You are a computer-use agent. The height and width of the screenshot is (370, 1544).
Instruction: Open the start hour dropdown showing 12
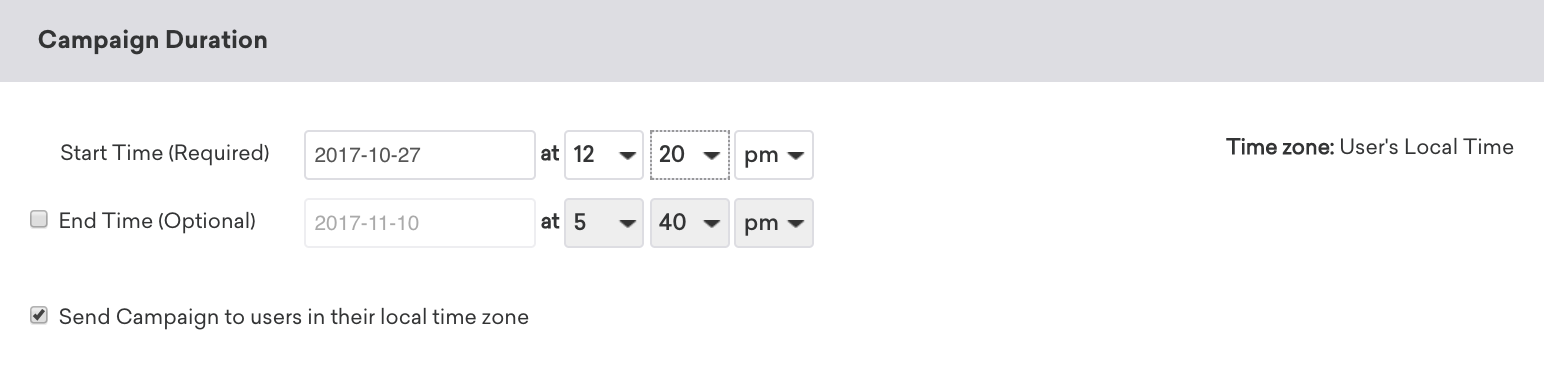click(x=604, y=155)
